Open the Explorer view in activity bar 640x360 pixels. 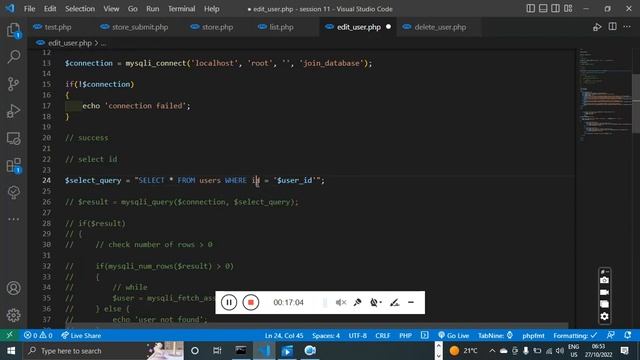point(13,31)
